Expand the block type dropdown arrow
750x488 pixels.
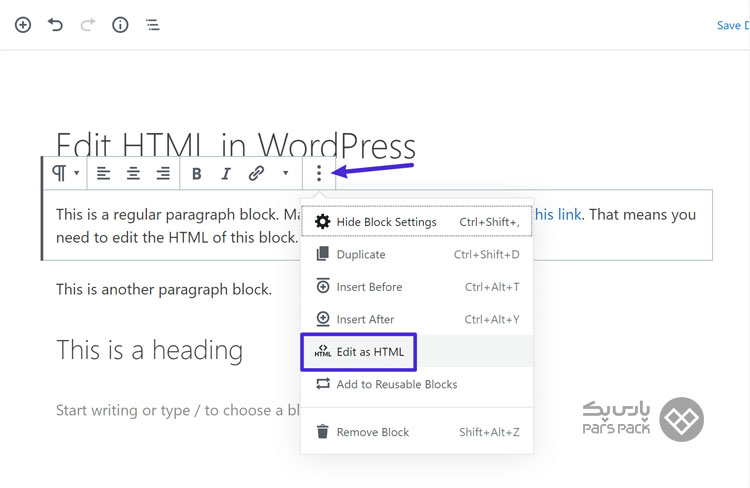coord(77,173)
